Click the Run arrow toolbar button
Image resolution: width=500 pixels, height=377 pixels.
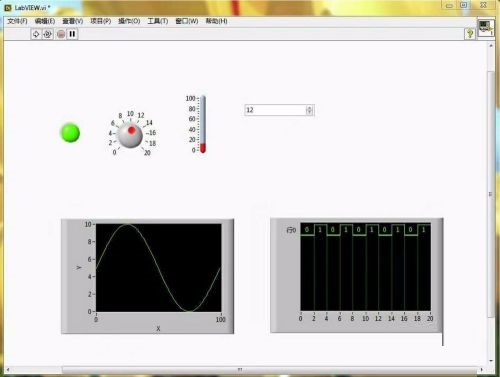(36, 34)
